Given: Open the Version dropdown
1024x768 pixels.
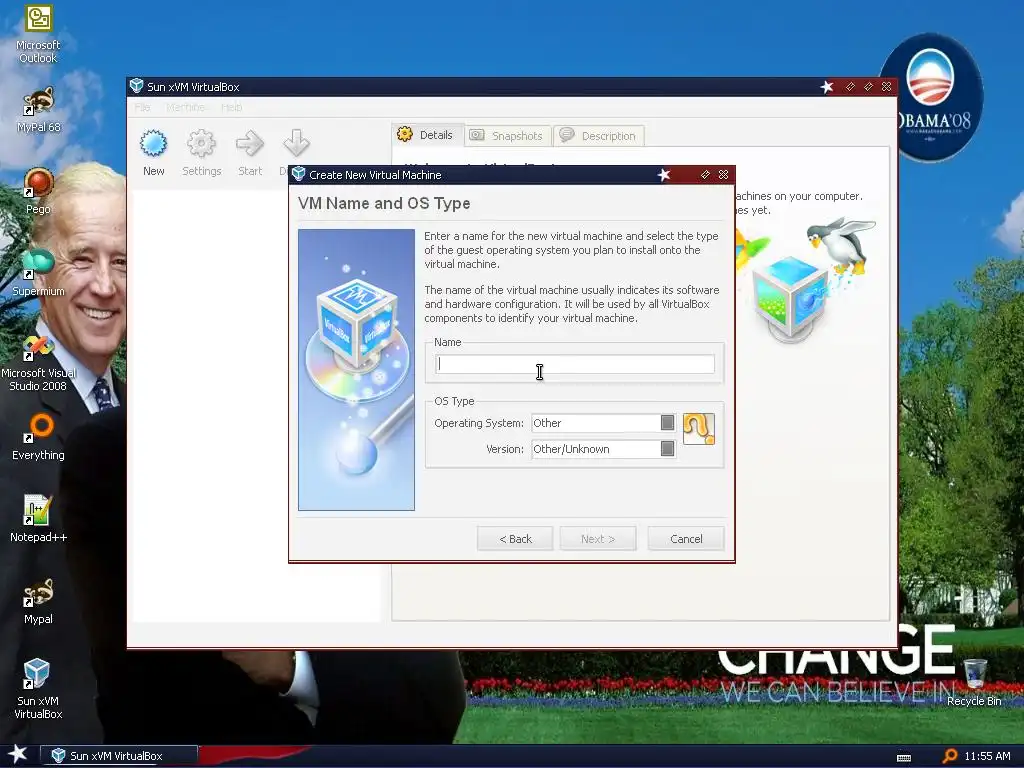Looking at the screenshot, I should point(603,449).
